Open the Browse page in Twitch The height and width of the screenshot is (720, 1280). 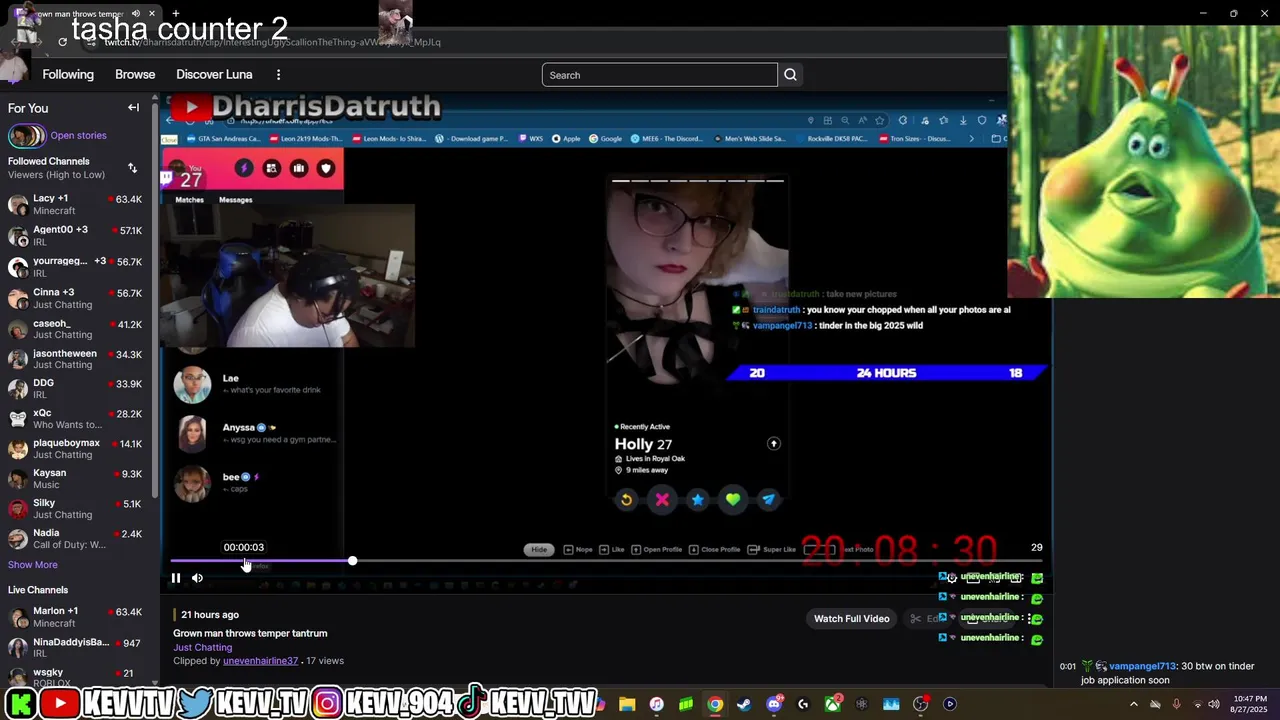click(x=135, y=75)
